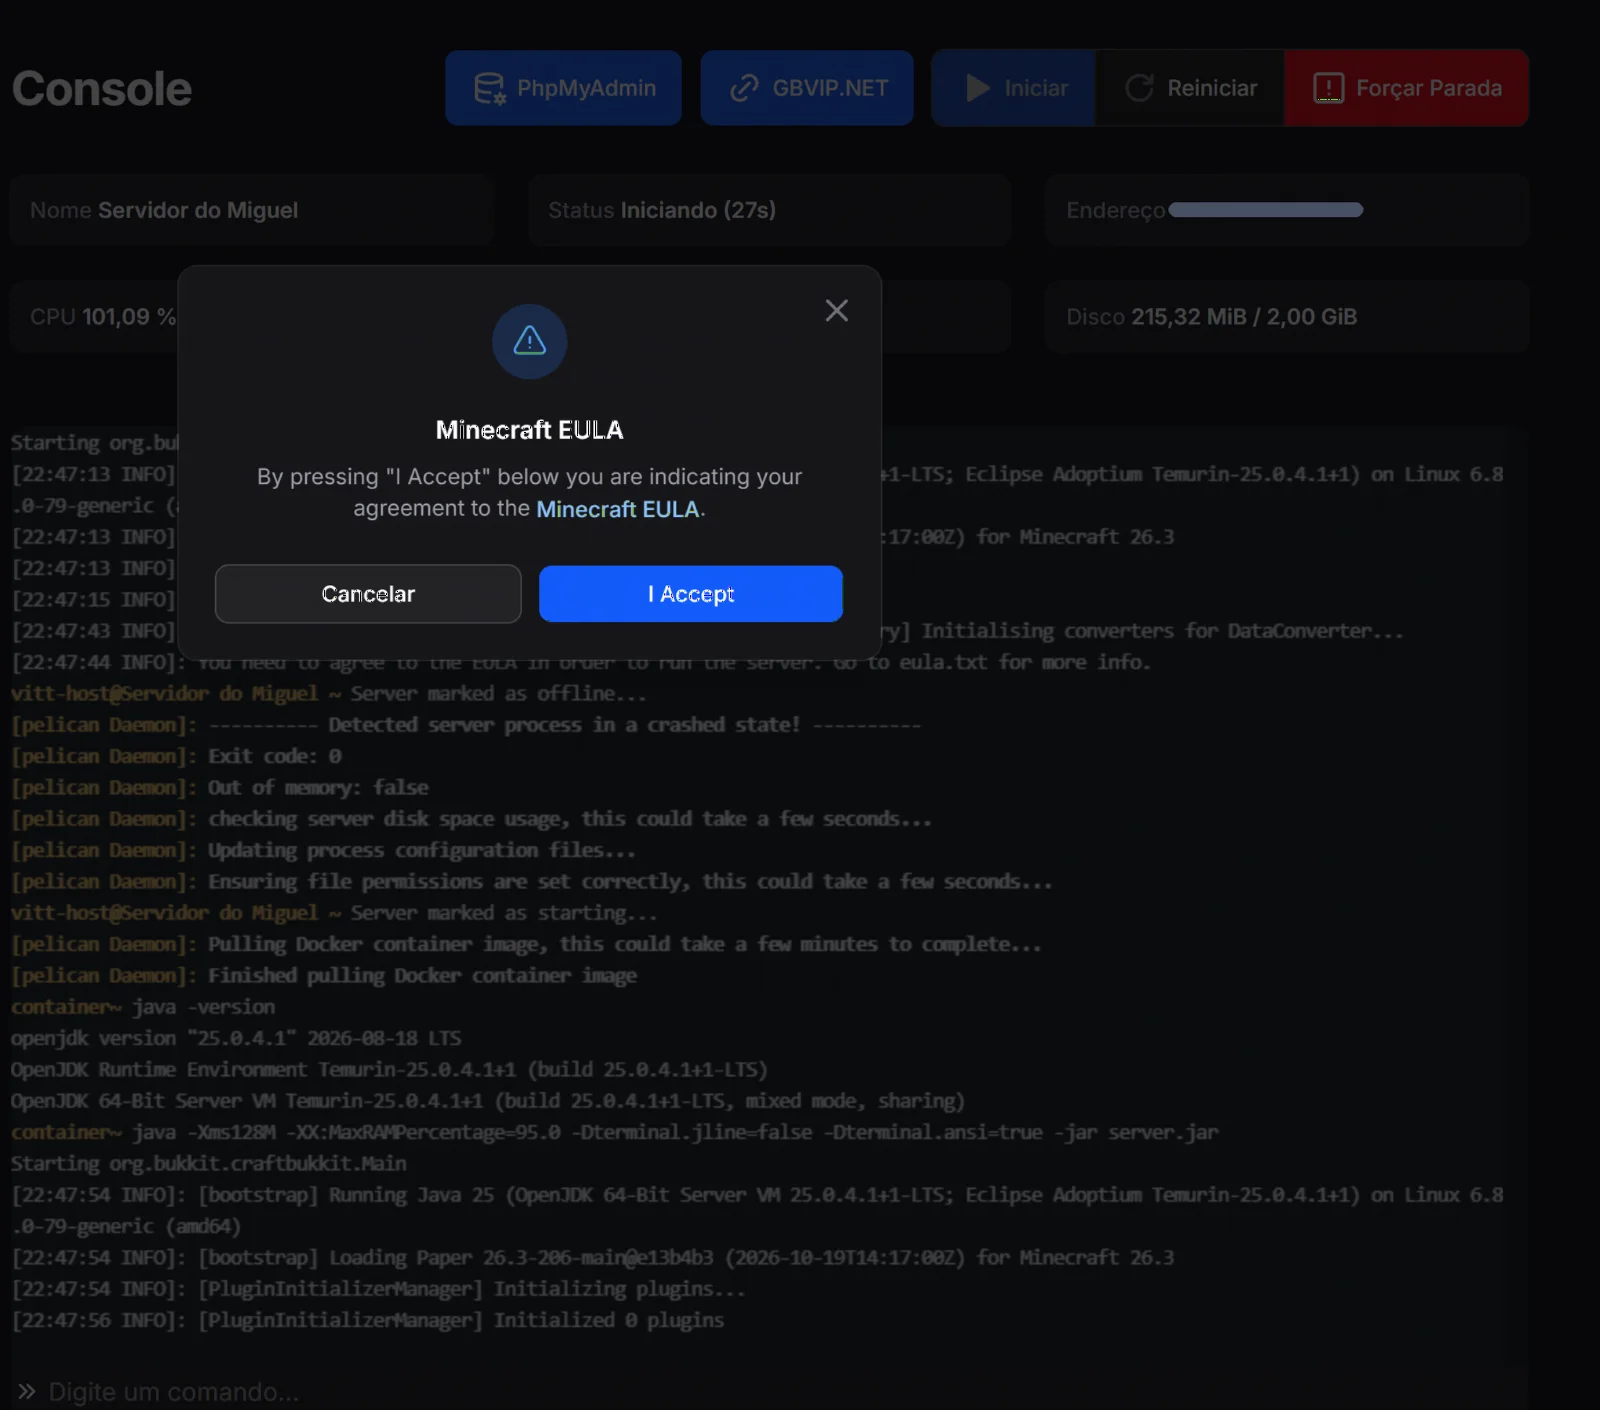Click the Reiniciar restart button
This screenshot has height=1410, width=1600.
pos(1190,88)
